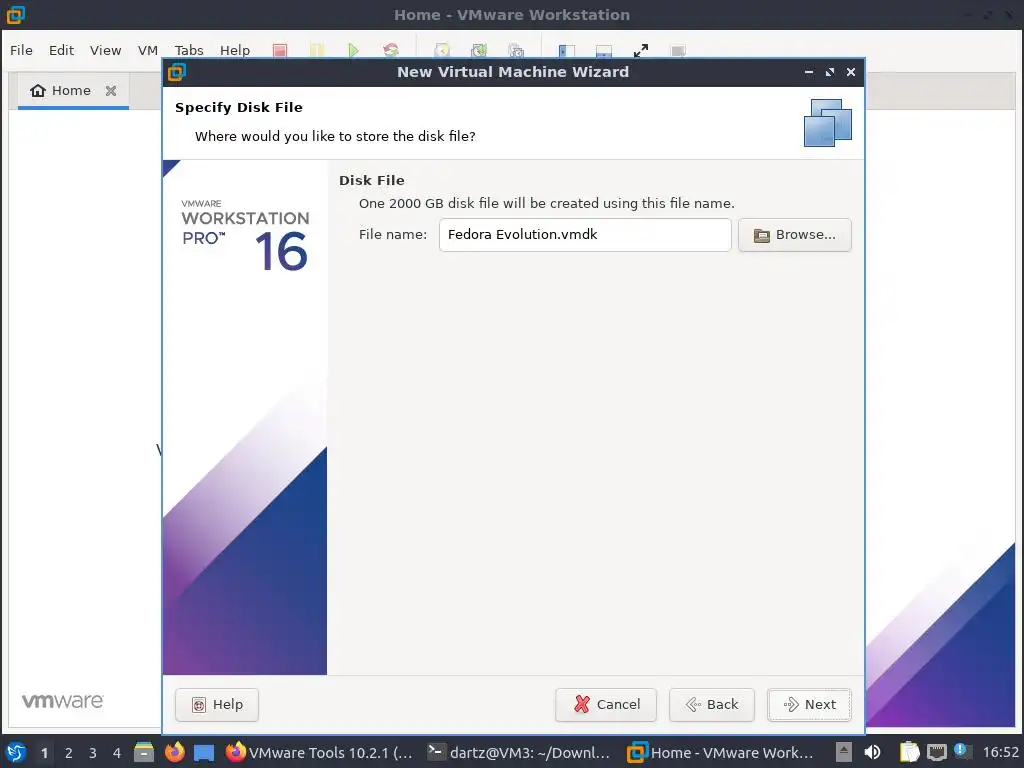
Task: Click the File name input field
Action: click(x=585, y=234)
